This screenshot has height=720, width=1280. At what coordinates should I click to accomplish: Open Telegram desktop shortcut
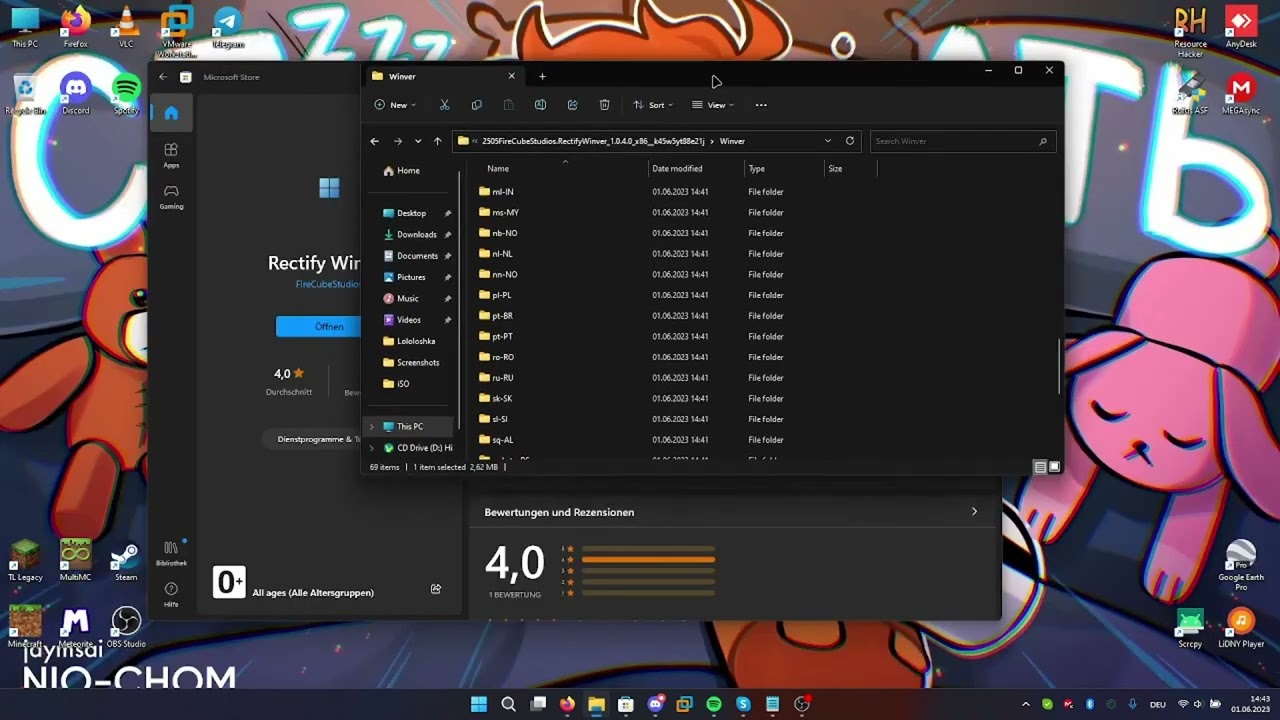click(227, 27)
